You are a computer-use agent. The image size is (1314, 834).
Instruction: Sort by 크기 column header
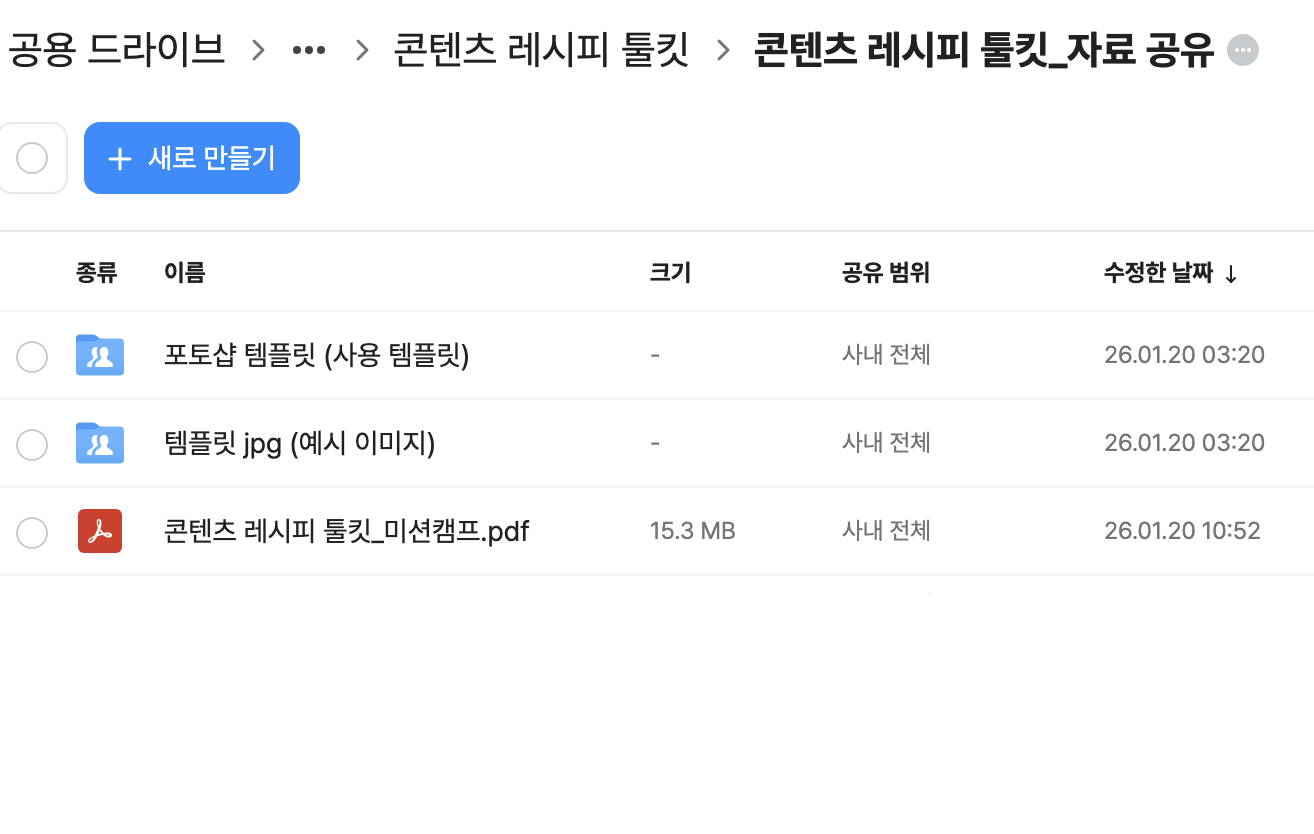tap(670, 273)
